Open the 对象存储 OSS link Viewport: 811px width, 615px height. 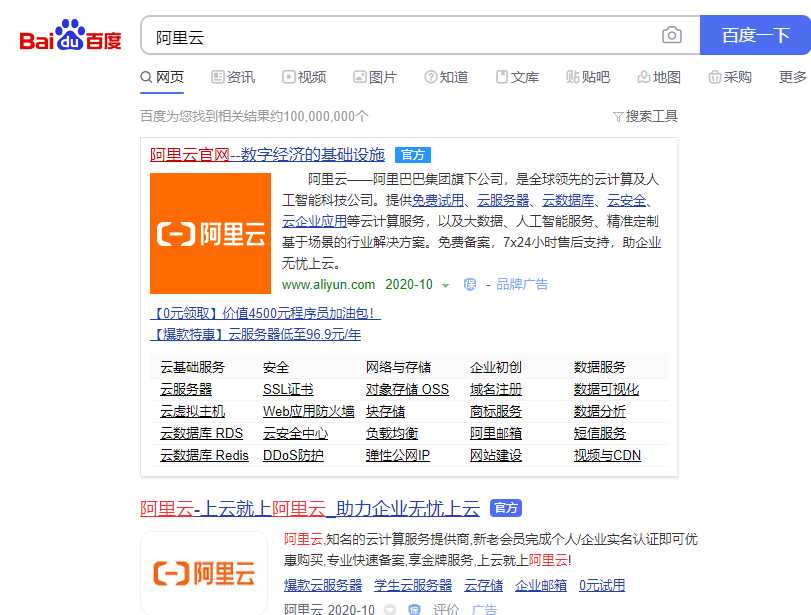[x=407, y=389]
